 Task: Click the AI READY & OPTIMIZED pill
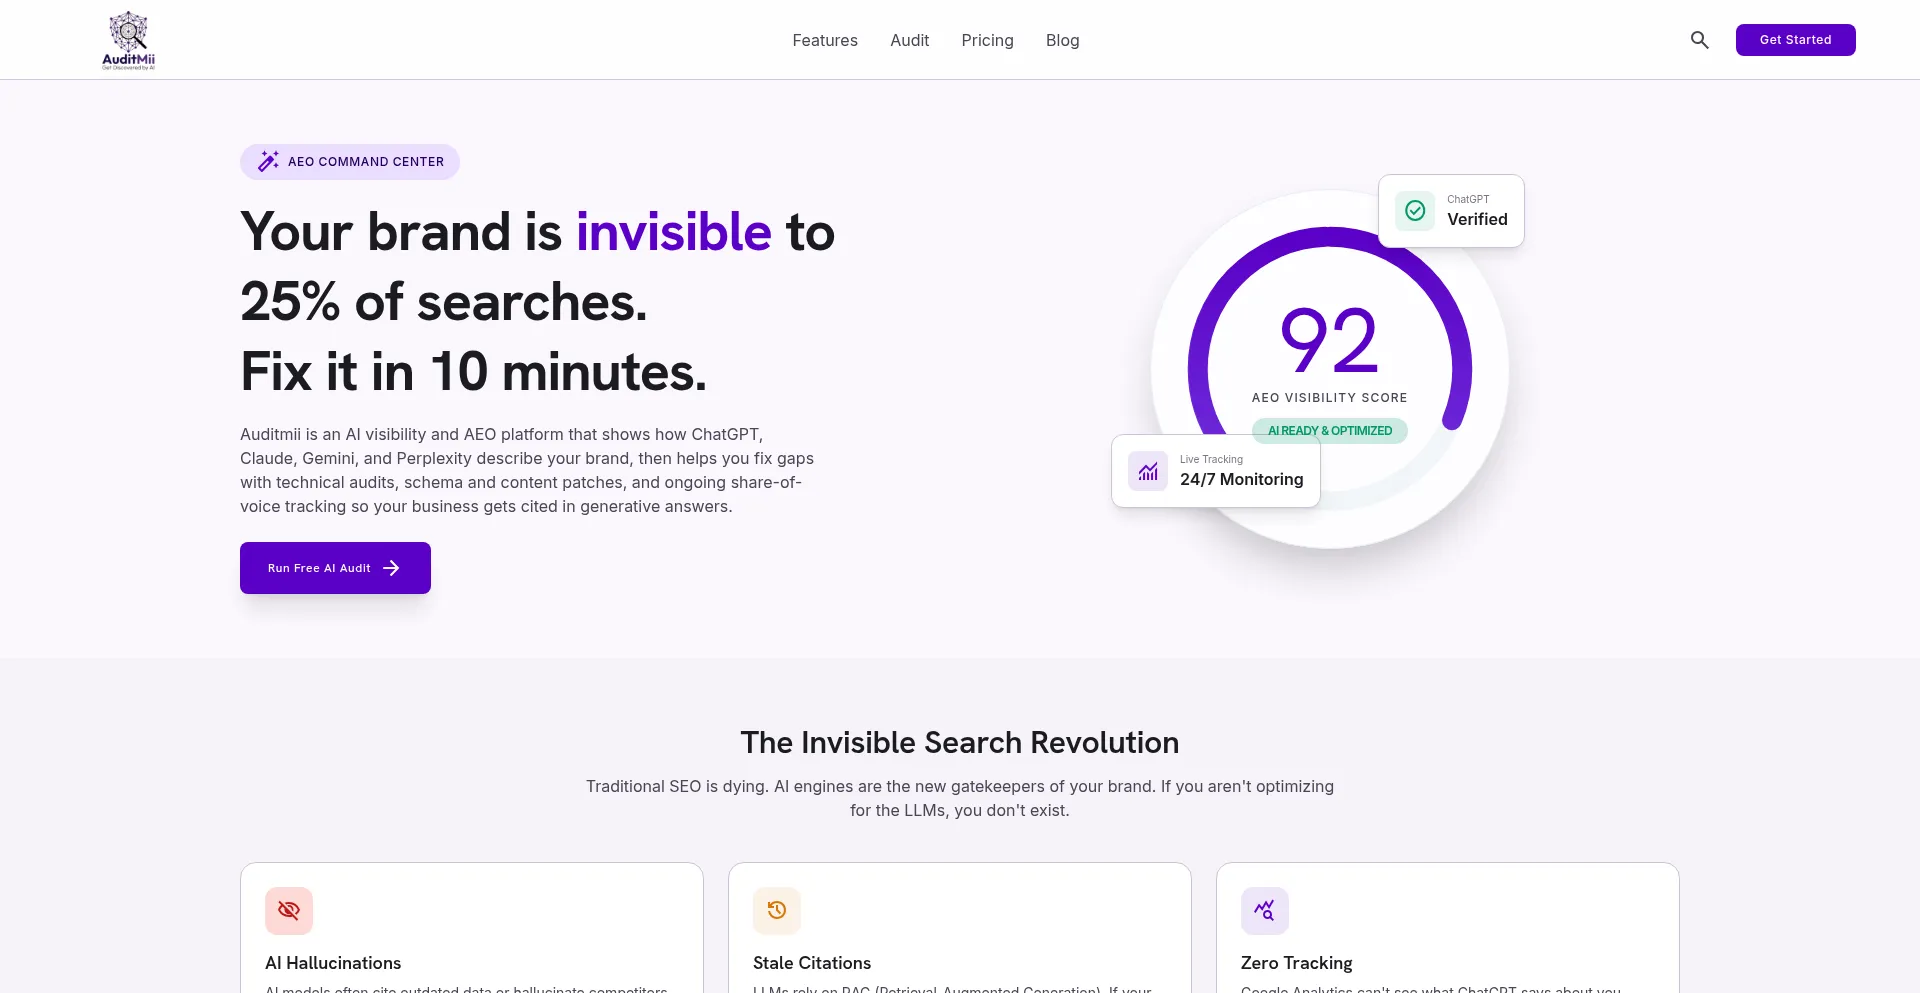click(x=1330, y=431)
